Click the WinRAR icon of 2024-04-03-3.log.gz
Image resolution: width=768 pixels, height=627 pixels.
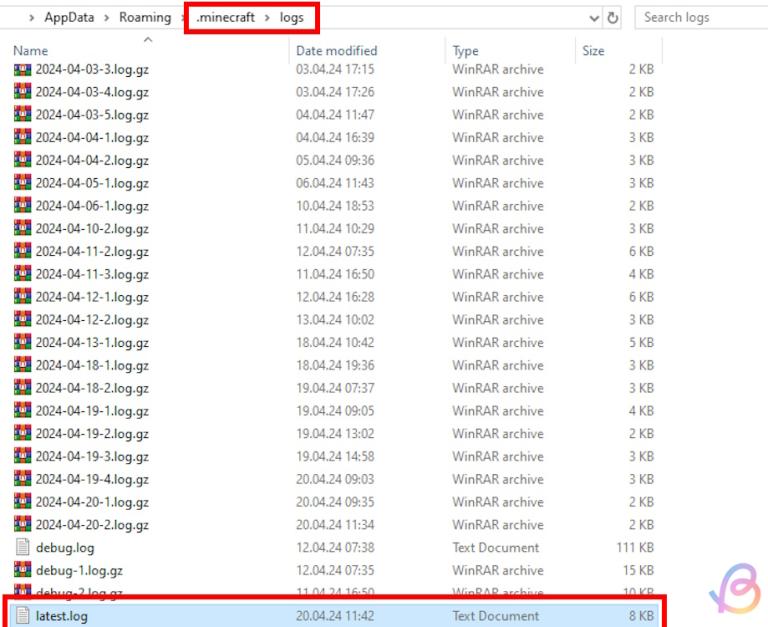point(22,69)
